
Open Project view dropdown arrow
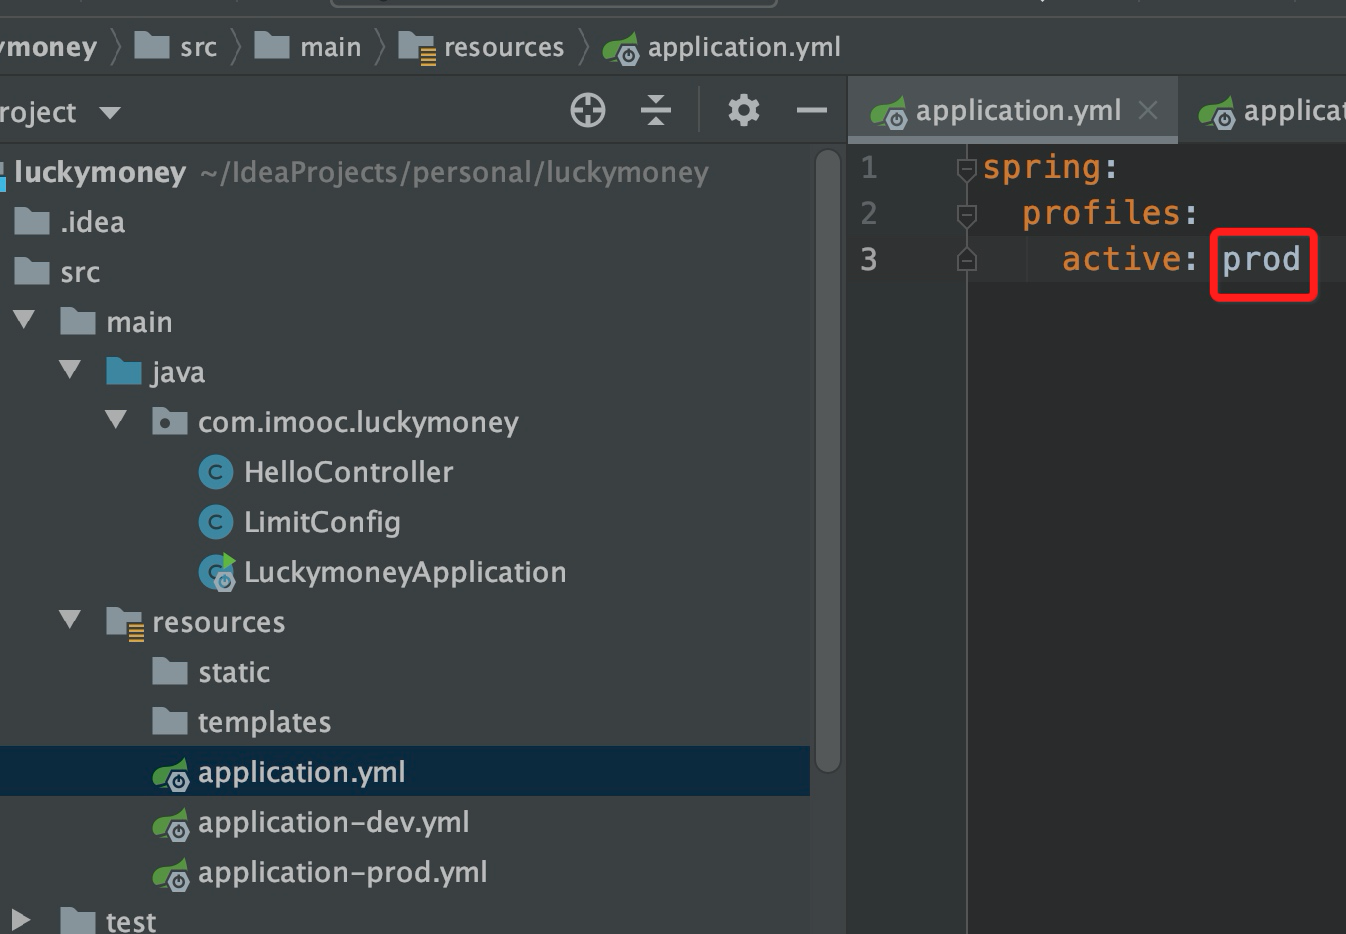tap(110, 113)
